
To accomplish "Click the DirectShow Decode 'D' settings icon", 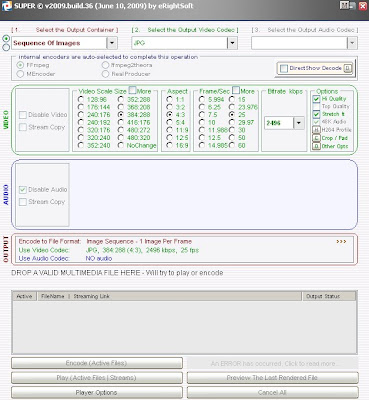I will [348, 68].
